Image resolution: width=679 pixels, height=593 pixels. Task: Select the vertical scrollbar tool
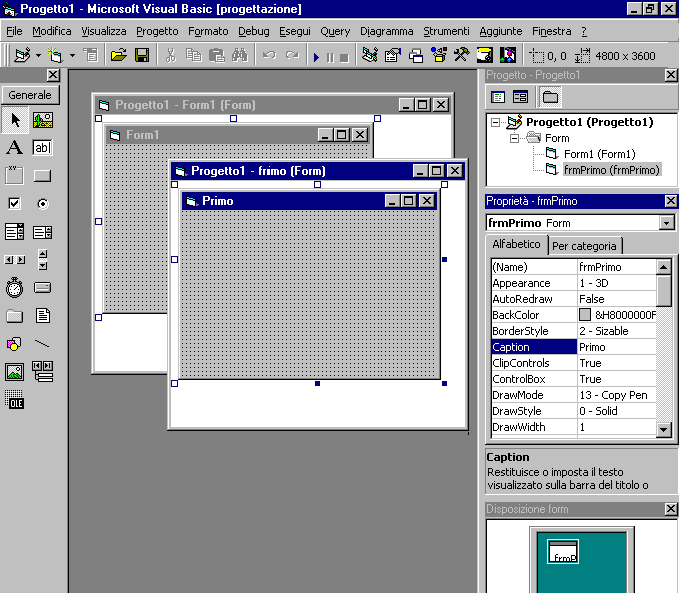pos(42,259)
